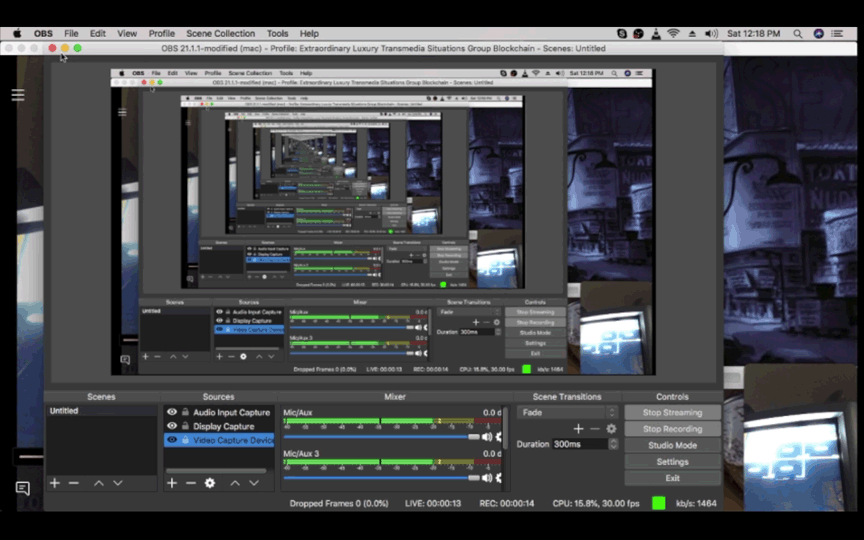Click the Stop Recording button

click(672, 429)
